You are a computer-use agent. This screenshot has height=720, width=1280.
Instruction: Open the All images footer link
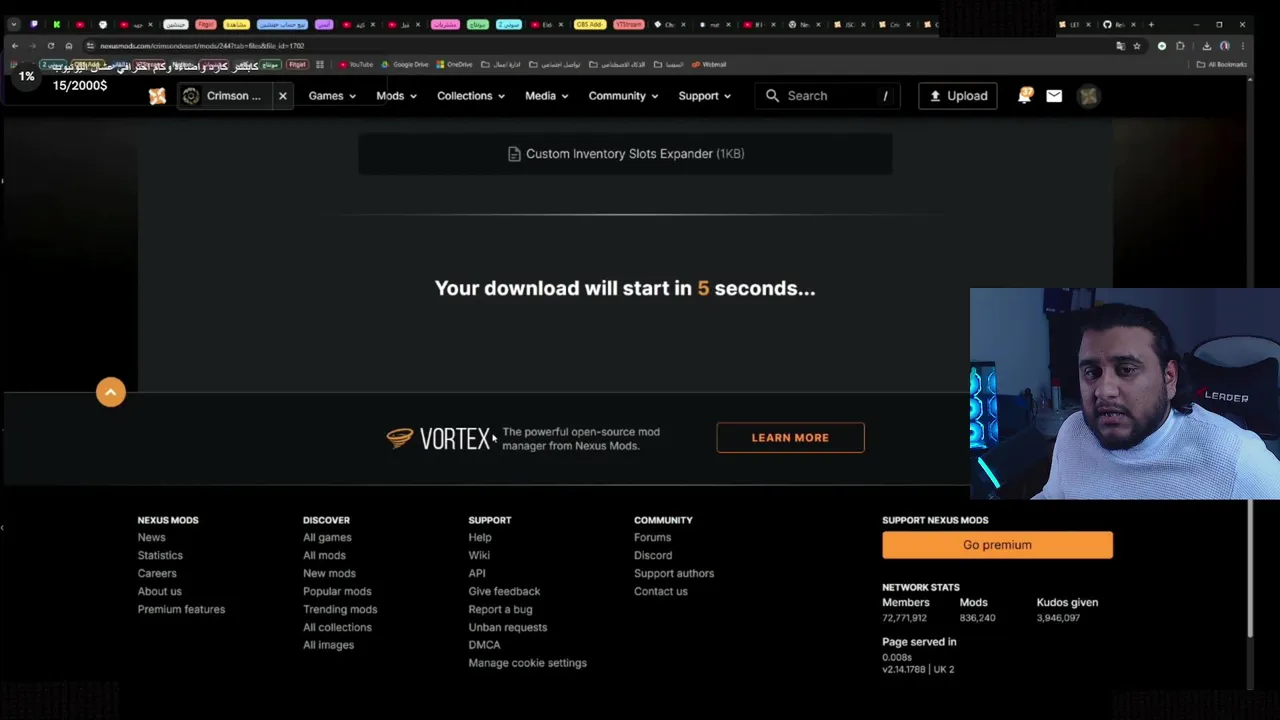(328, 646)
